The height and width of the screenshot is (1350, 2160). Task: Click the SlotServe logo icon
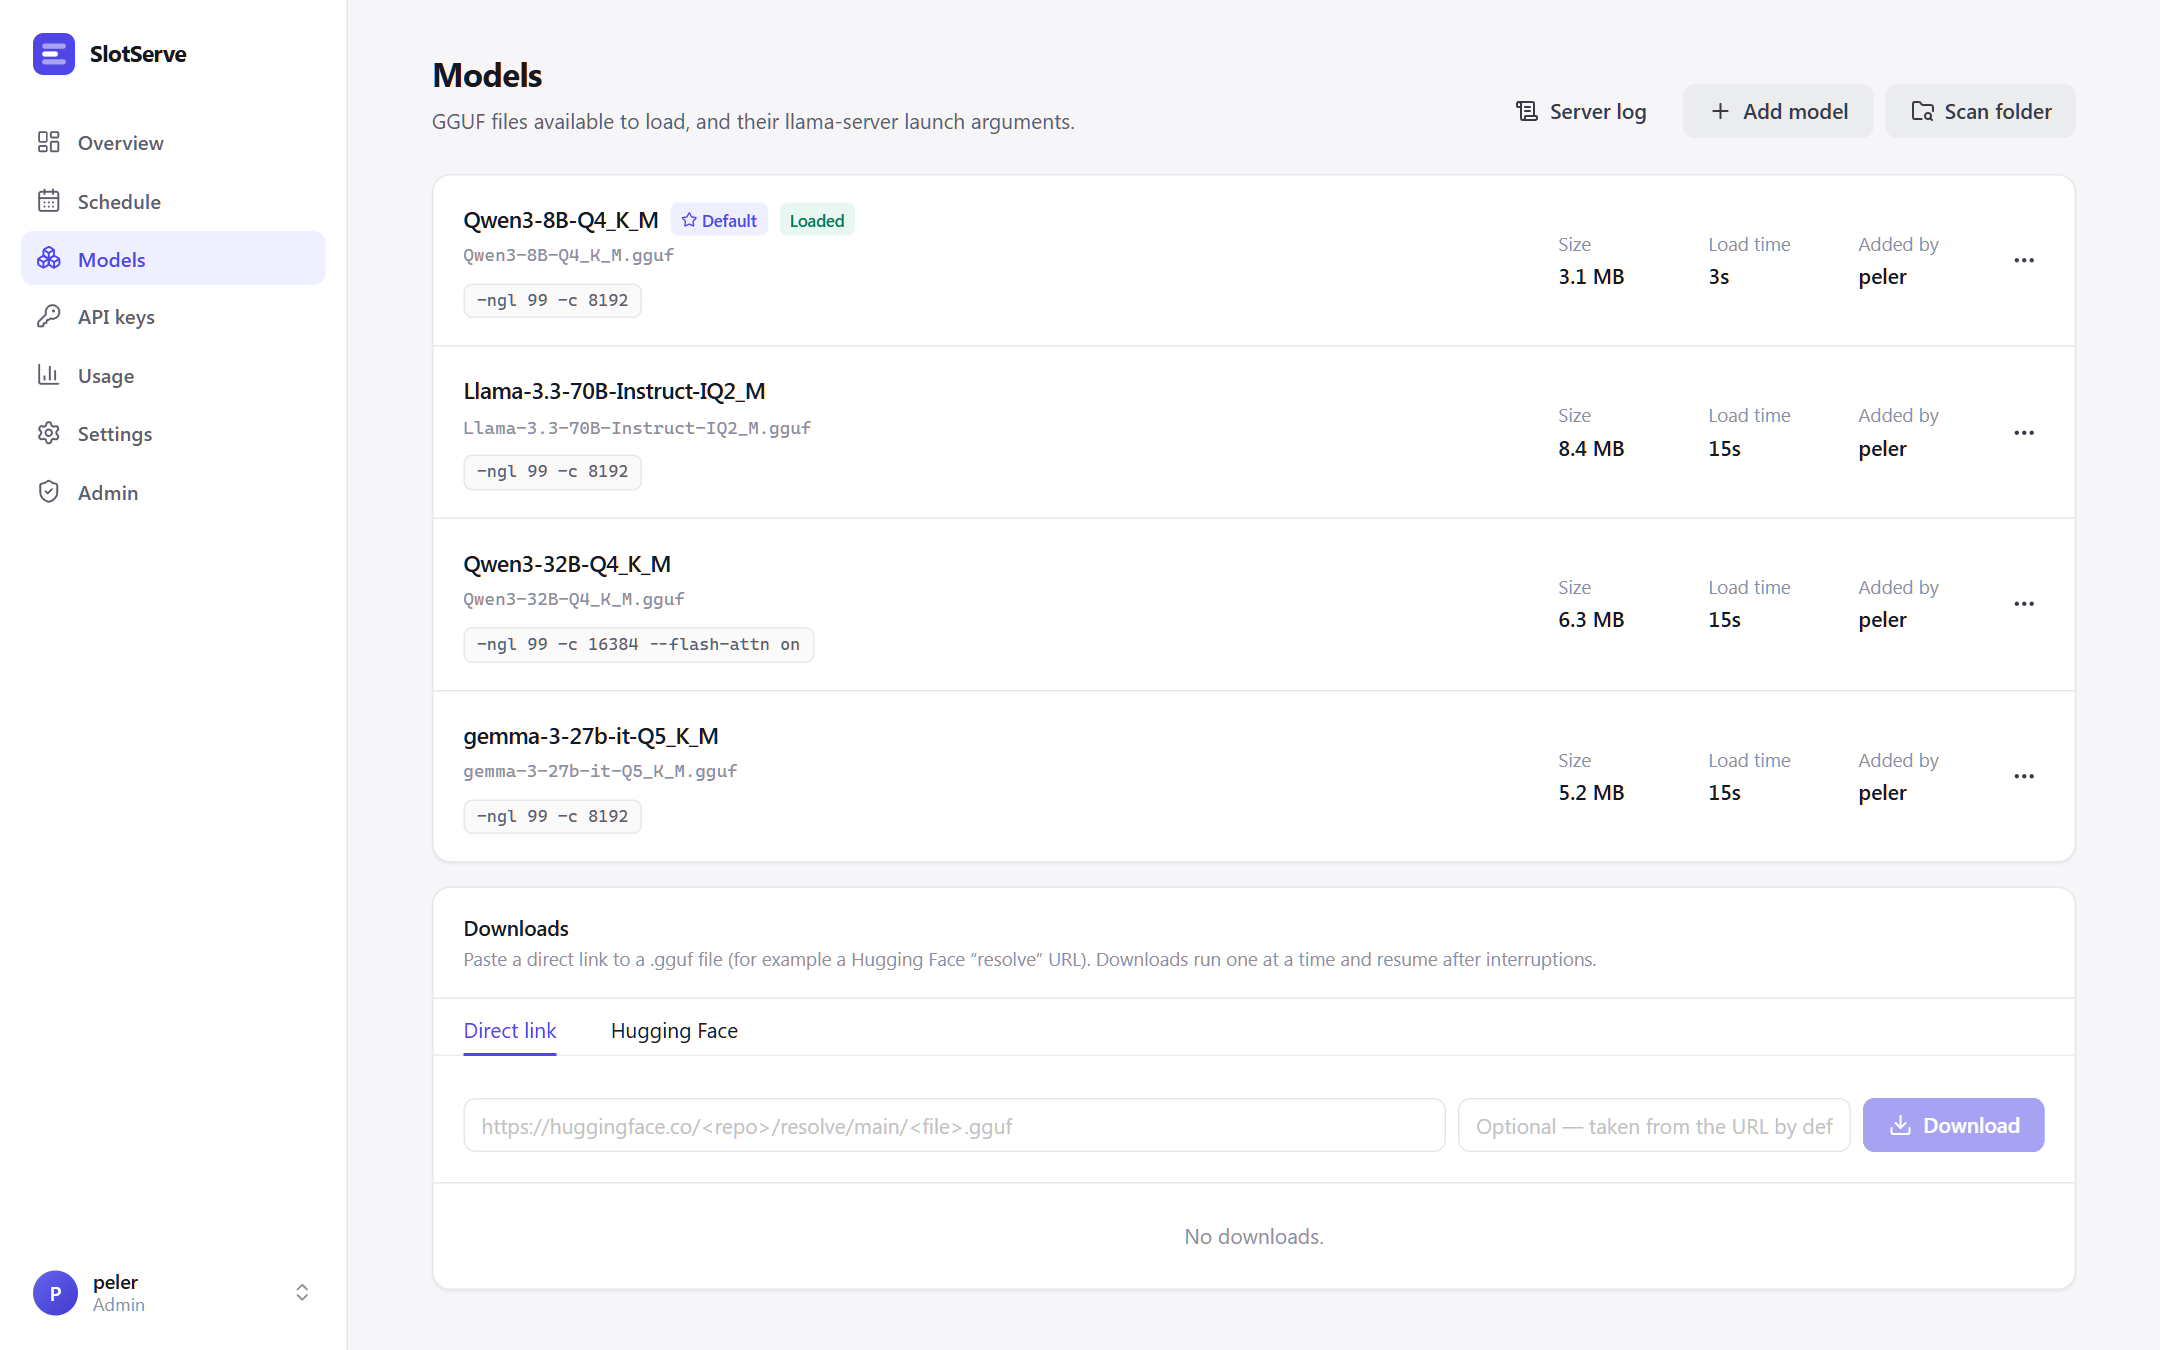tap(54, 54)
